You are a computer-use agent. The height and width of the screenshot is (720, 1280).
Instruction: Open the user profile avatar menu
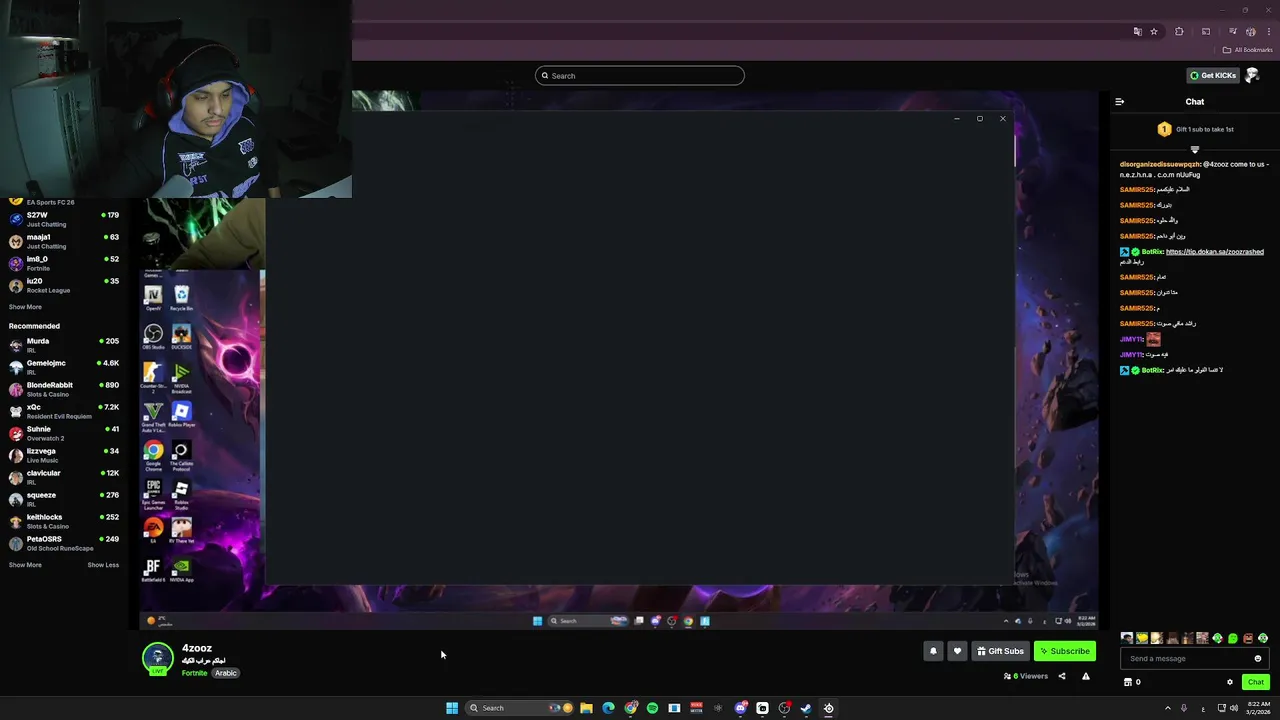tap(1253, 75)
